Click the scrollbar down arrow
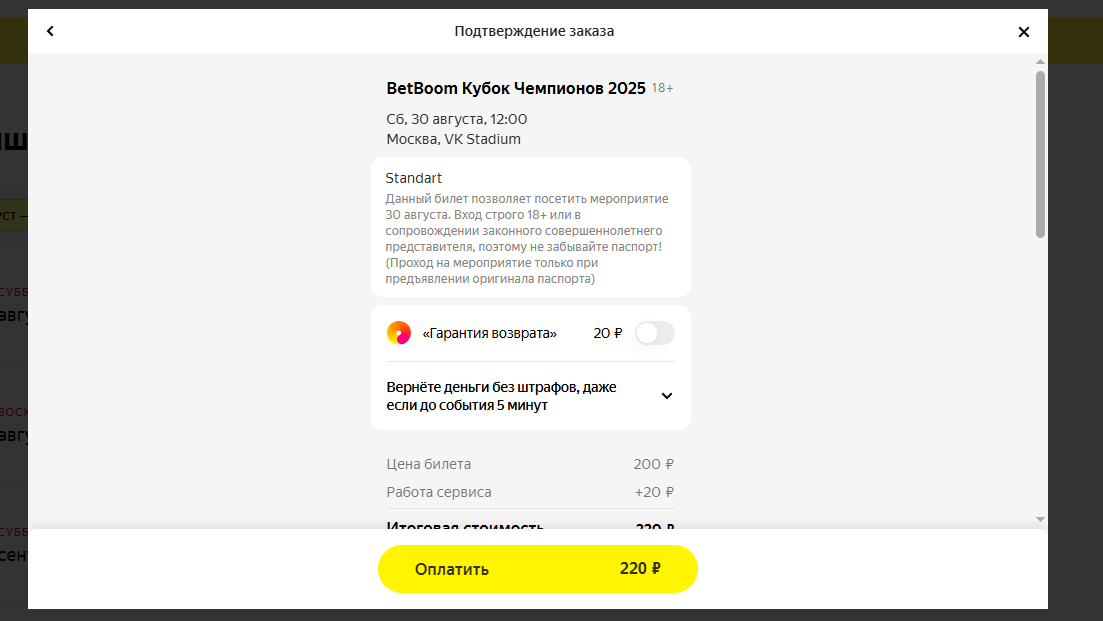Image resolution: width=1103 pixels, height=621 pixels. [x=1040, y=519]
